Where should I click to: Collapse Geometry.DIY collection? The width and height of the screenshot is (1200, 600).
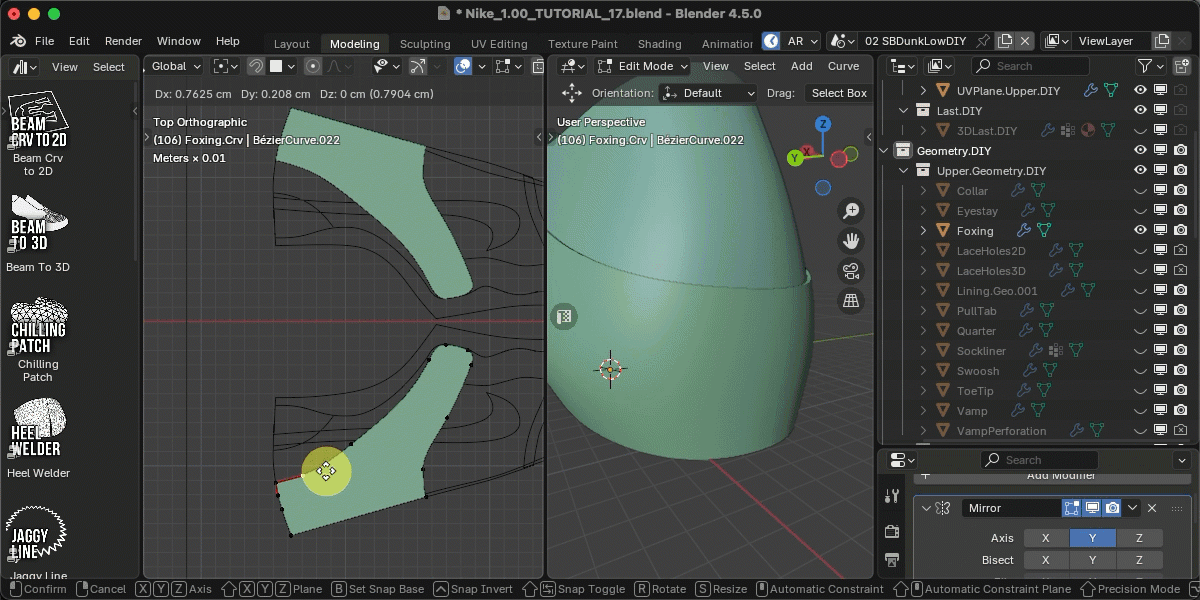point(883,151)
